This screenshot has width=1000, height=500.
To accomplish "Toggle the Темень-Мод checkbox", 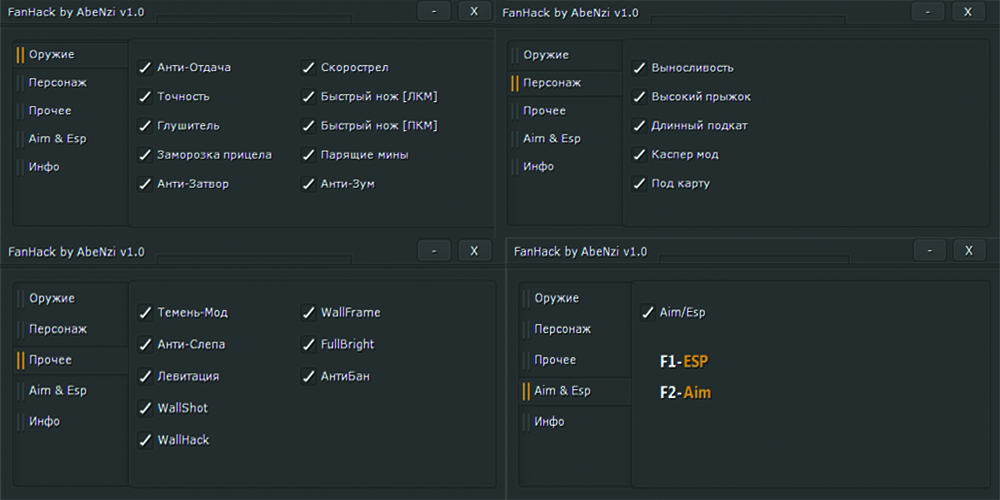I will click(145, 312).
